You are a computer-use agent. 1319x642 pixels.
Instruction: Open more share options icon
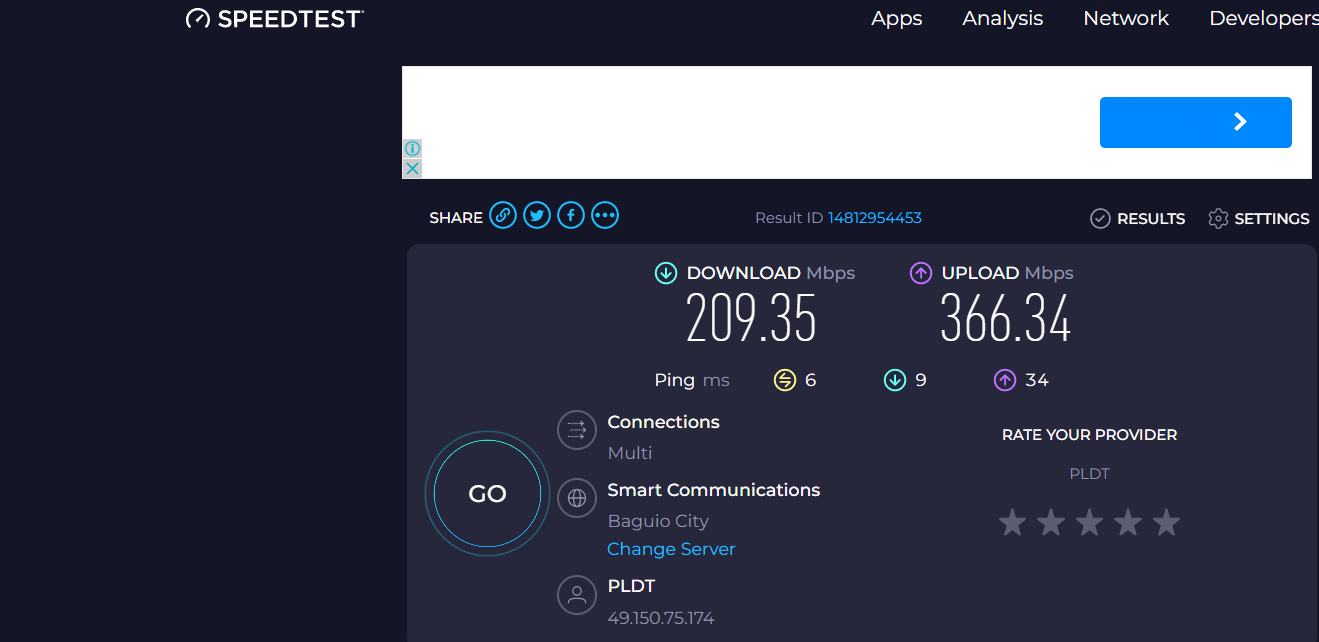coord(605,216)
